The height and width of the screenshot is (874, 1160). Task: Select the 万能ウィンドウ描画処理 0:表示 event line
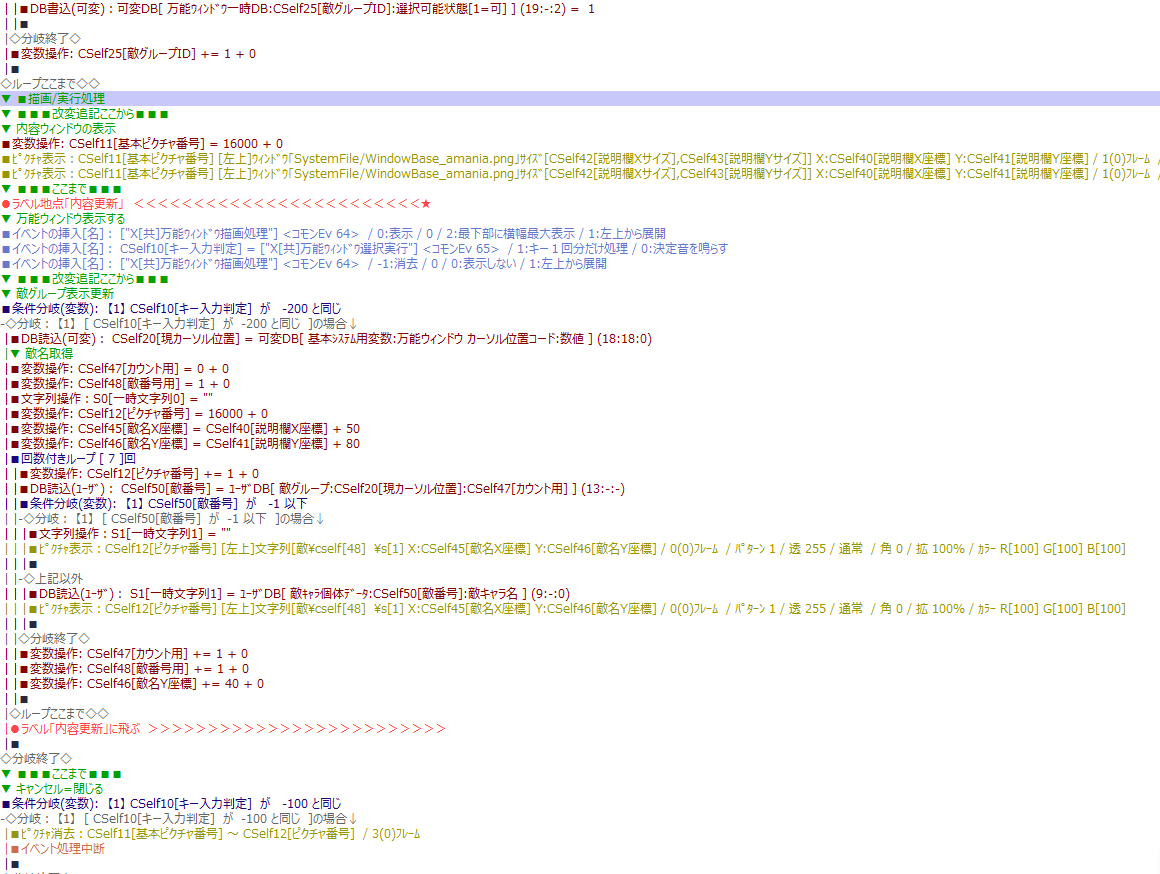[x=334, y=234]
